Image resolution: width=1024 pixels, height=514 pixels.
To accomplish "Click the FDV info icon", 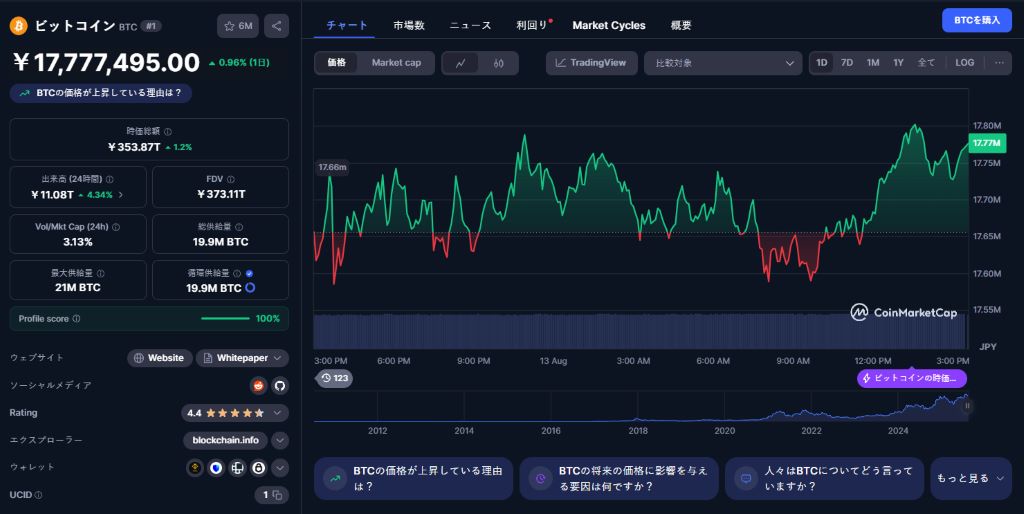I will point(231,180).
